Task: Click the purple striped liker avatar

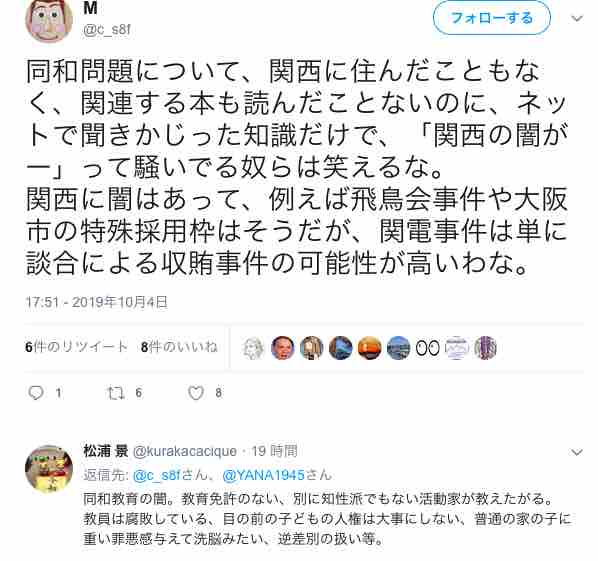Action: (485, 348)
